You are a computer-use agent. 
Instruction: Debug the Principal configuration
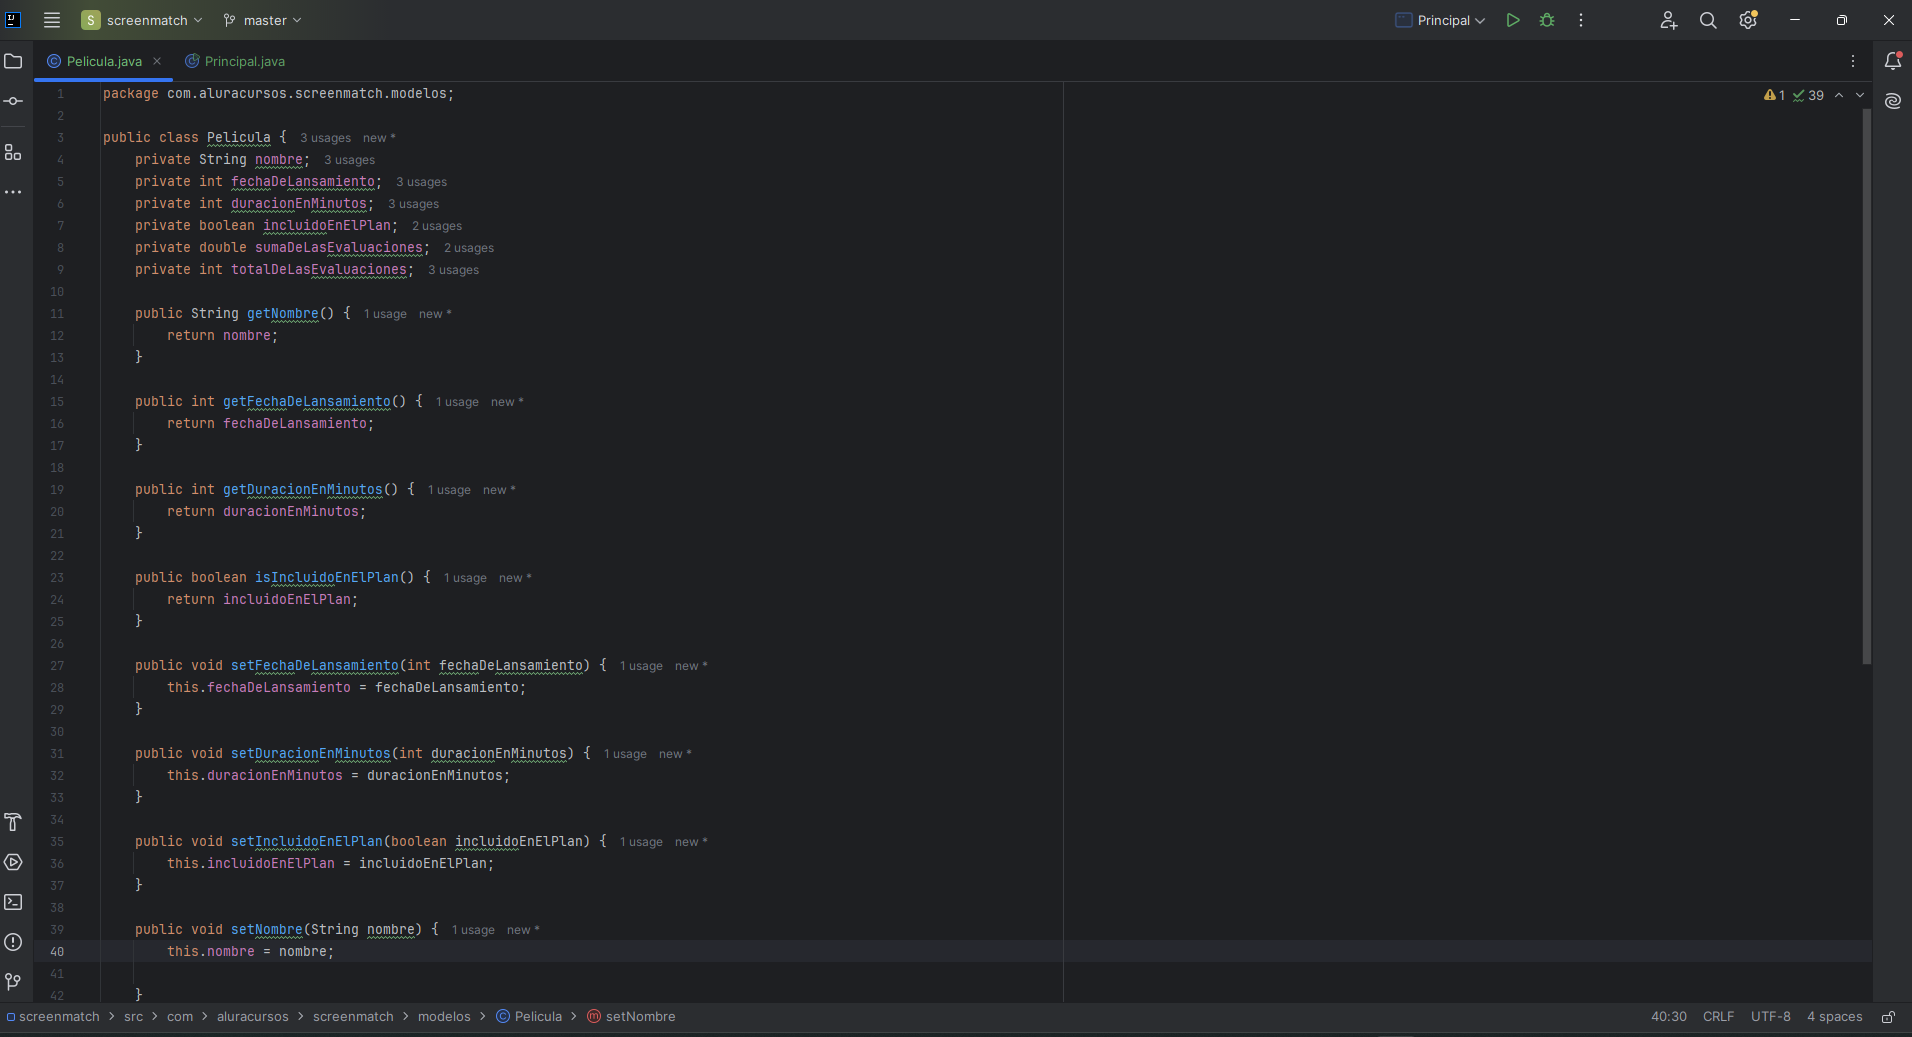pos(1547,20)
